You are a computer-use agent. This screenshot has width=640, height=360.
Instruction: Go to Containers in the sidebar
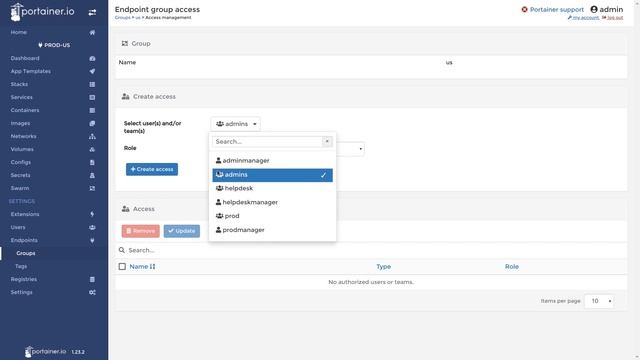[25, 111]
